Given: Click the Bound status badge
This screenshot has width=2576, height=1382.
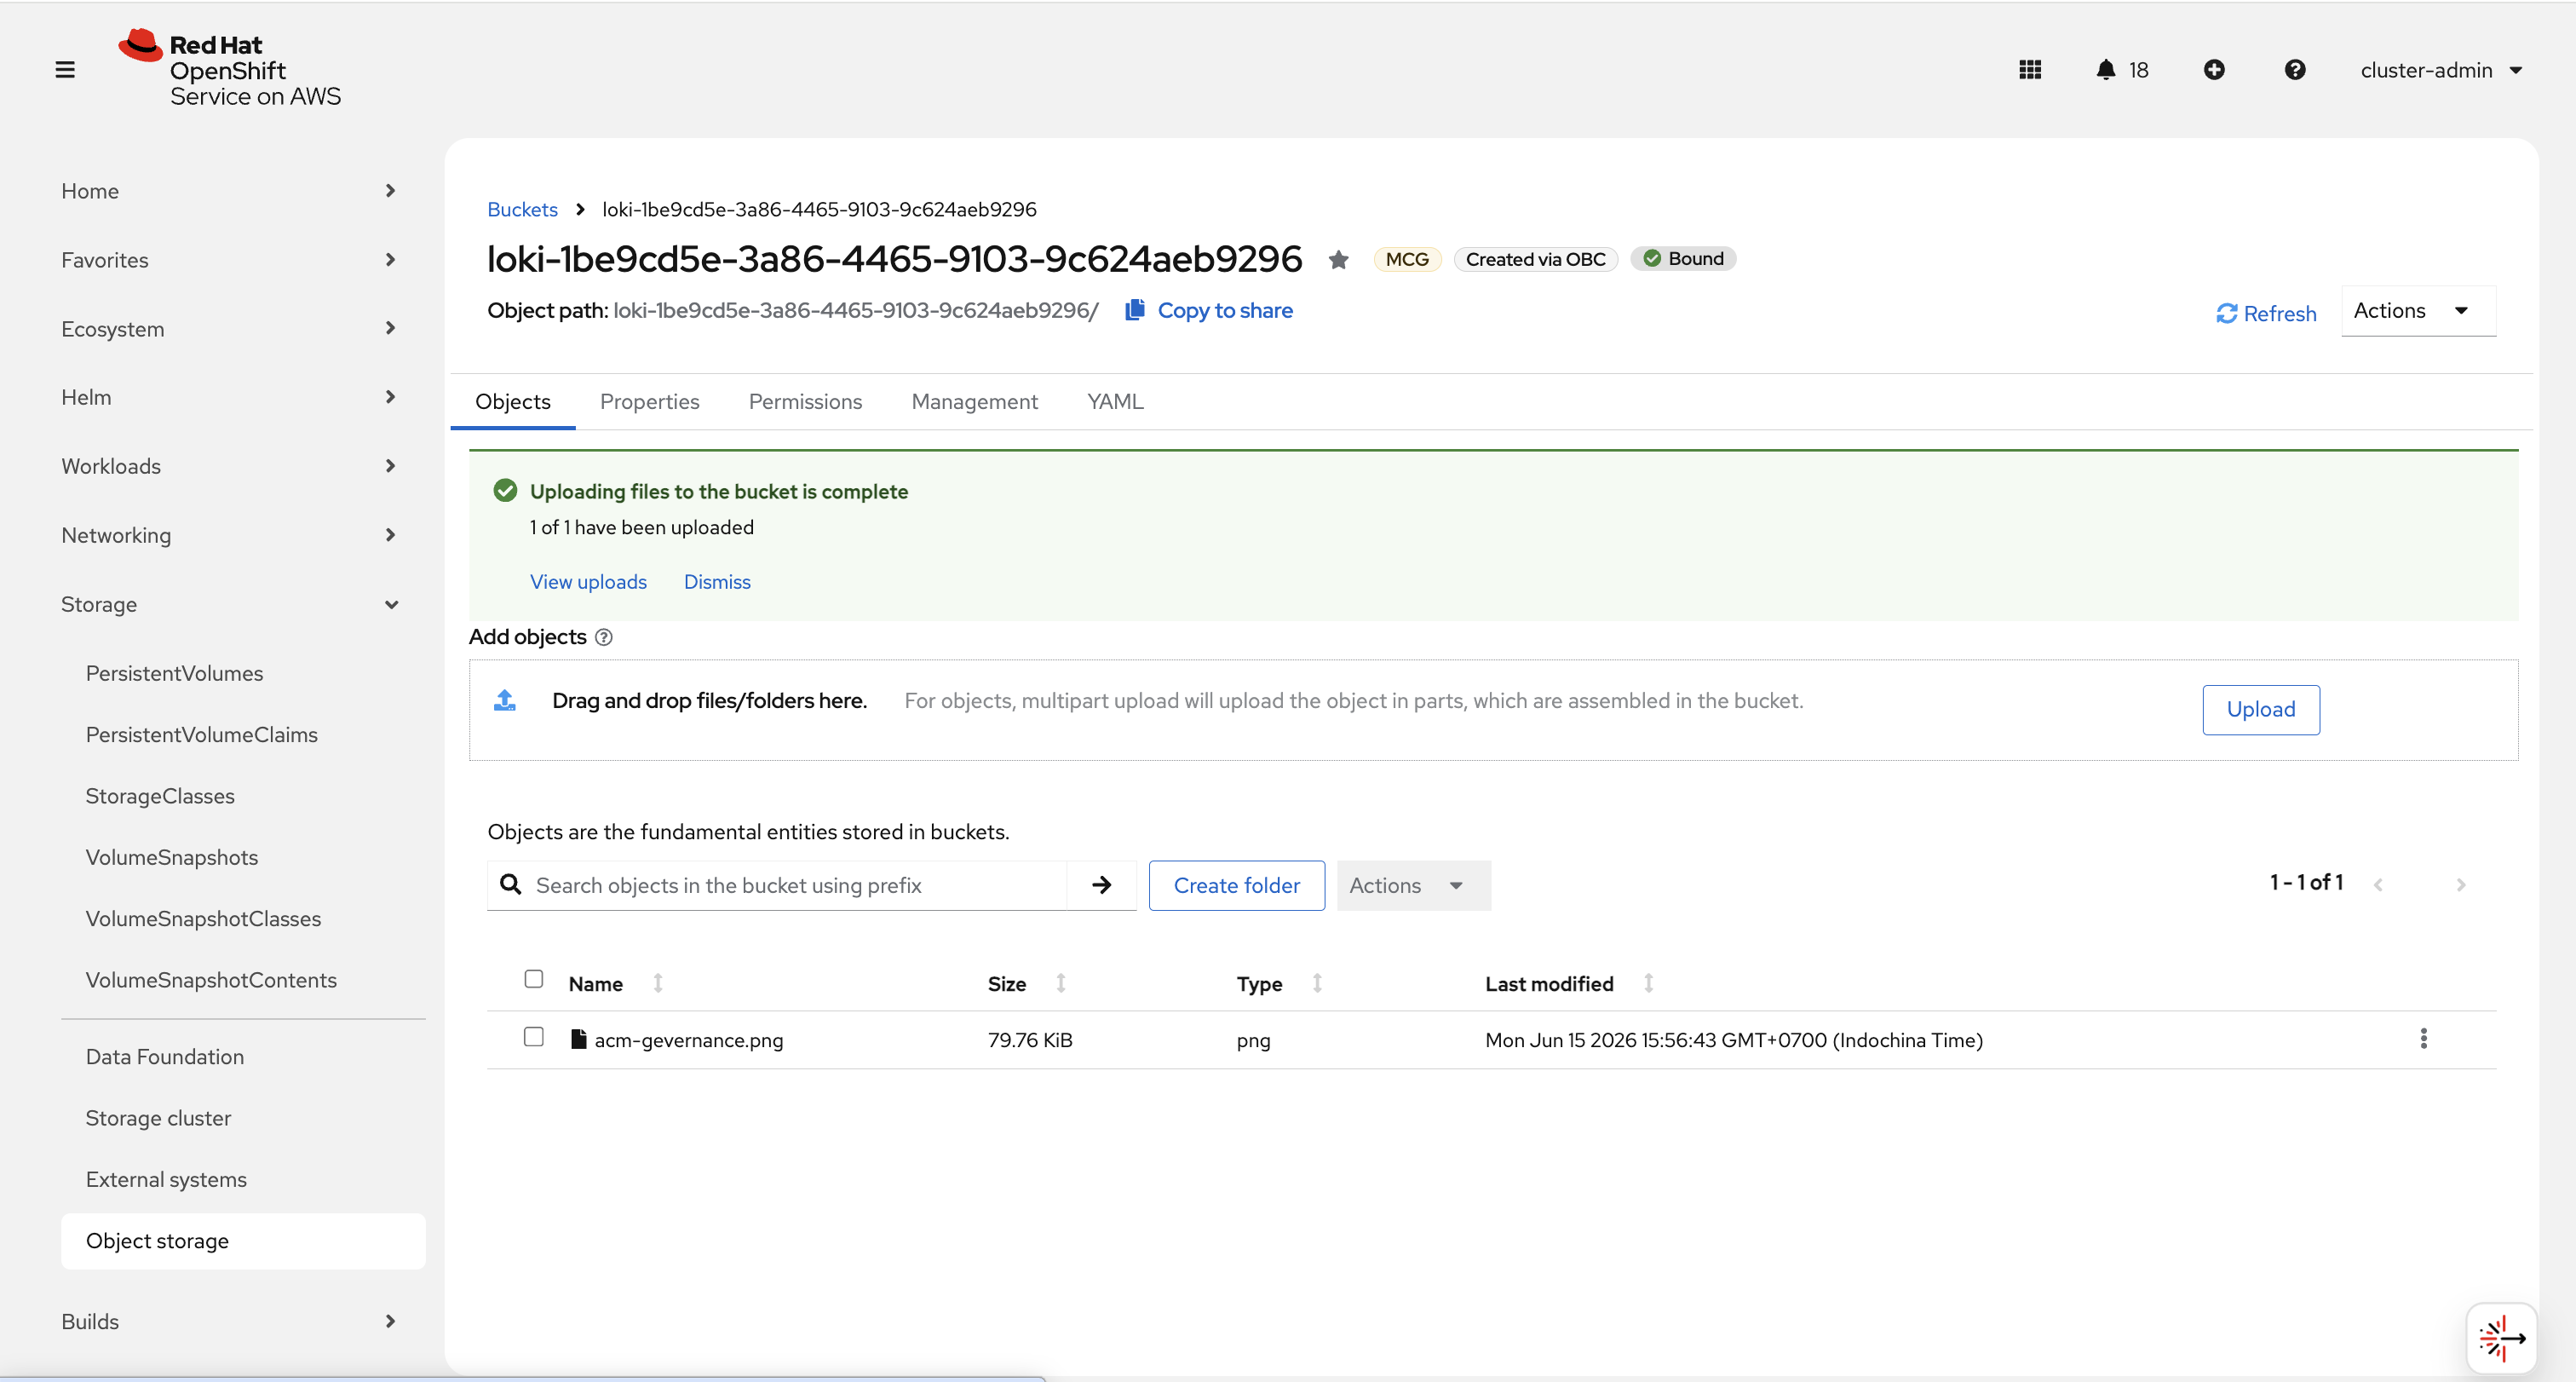Looking at the screenshot, I should 1684,259.
